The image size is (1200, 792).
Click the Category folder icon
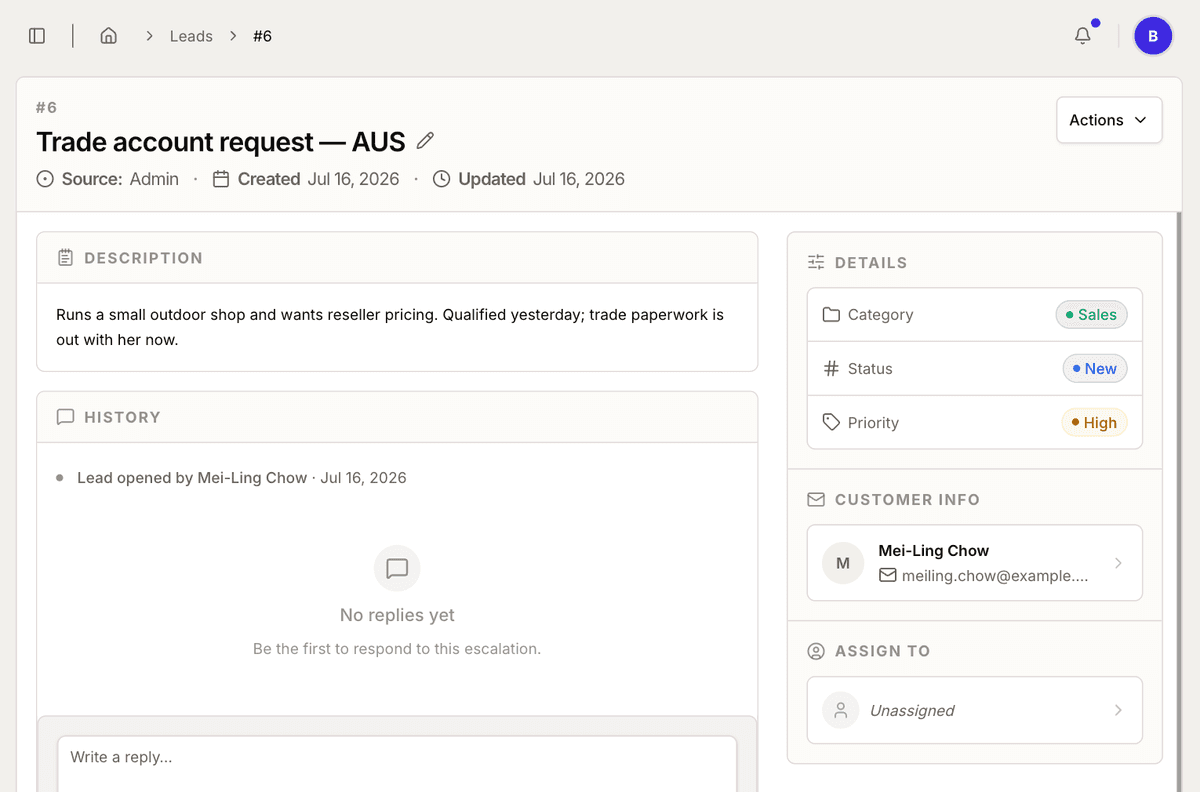831,314
